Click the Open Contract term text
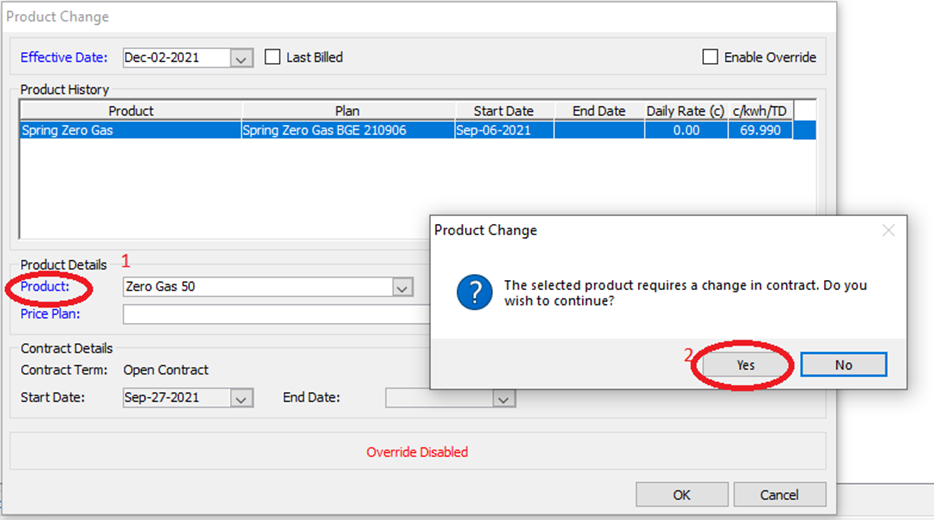934x520 pixels. tap(166, 370)
